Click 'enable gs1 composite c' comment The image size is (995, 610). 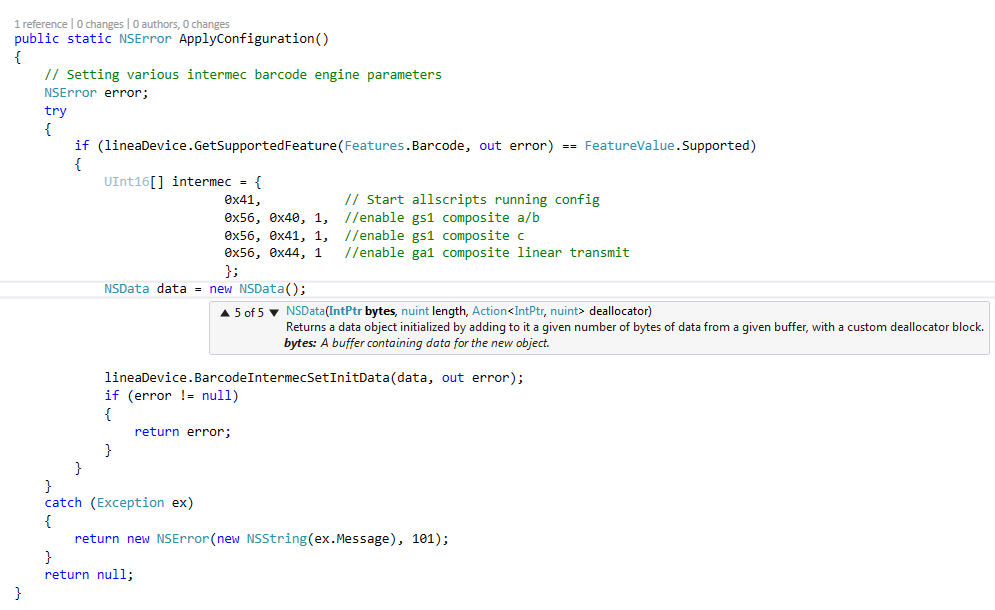[x=435, y=235]
